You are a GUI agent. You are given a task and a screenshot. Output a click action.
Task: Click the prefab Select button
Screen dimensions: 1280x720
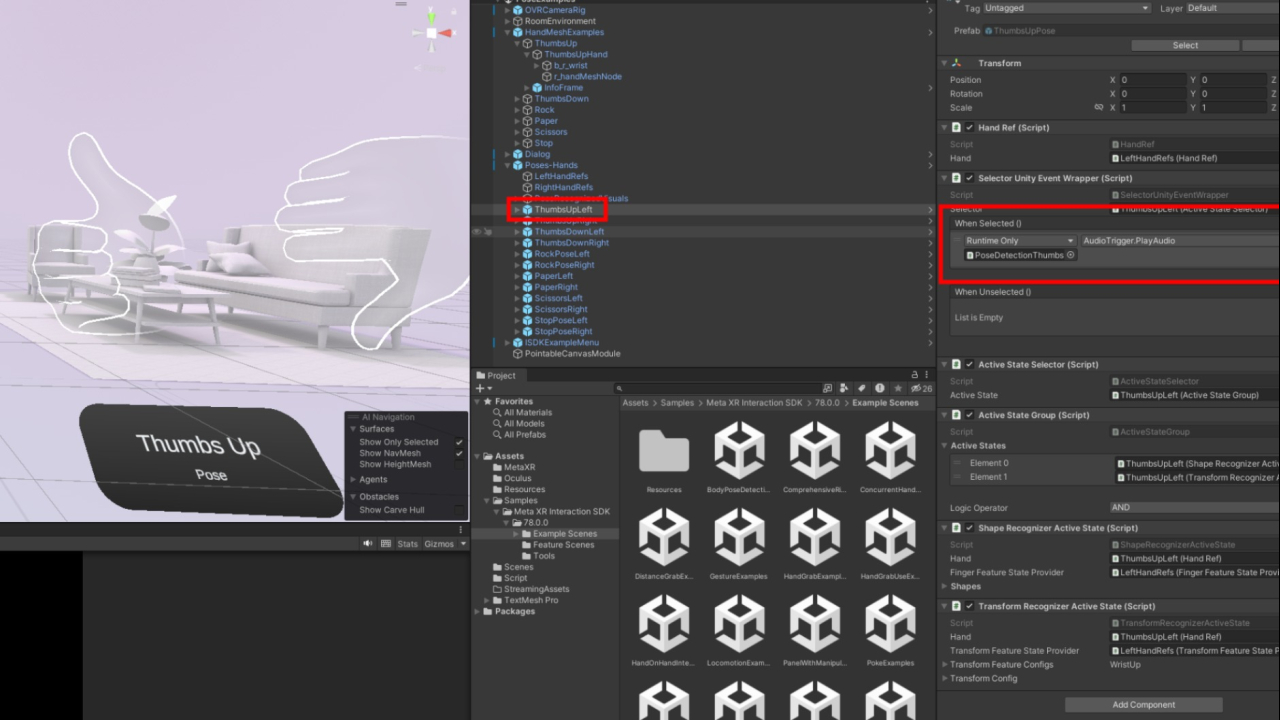(x=1185, y=45)
